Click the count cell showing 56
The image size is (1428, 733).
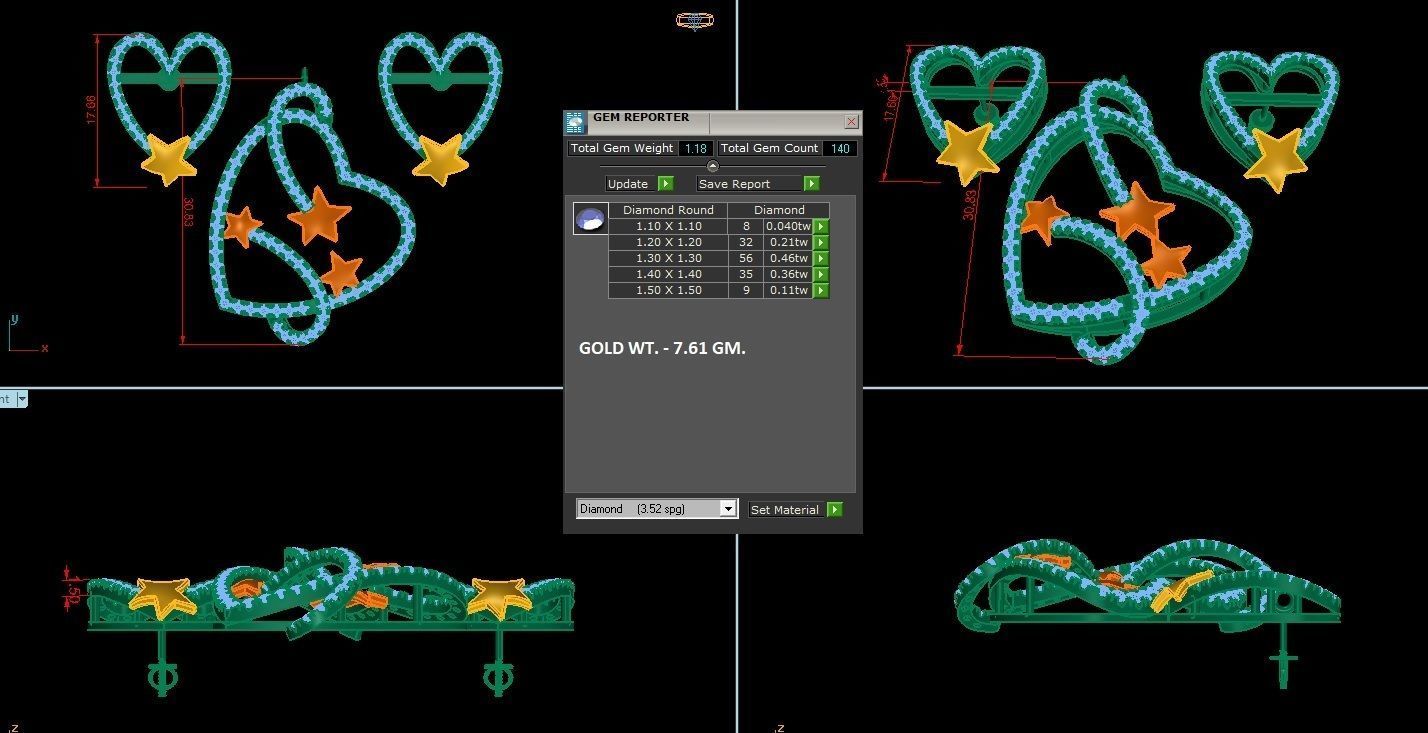(746, 259)
